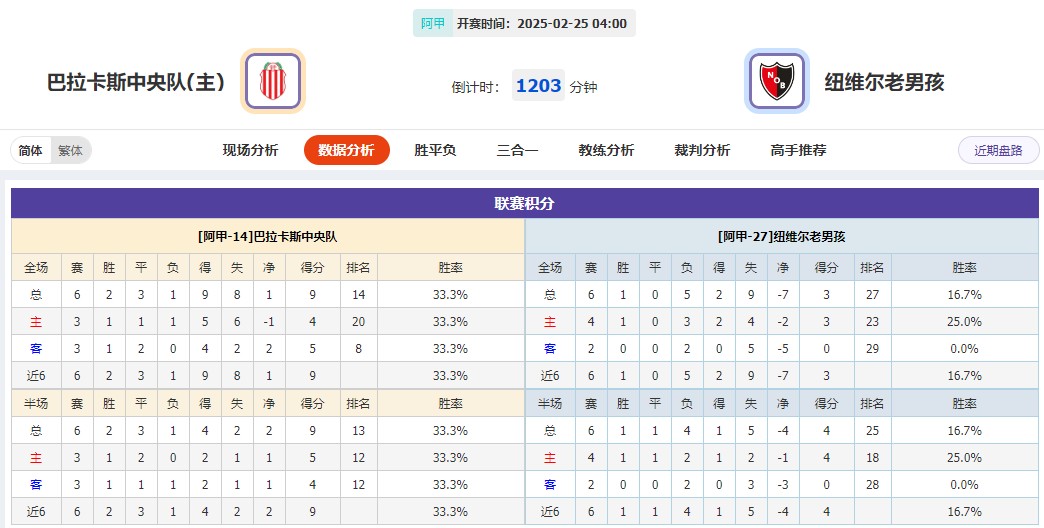Click the [阿甲-14]巴拉卡斯中央队 table header
Image resolution: width=1044 pixels, height=528 pixels.
268,237
